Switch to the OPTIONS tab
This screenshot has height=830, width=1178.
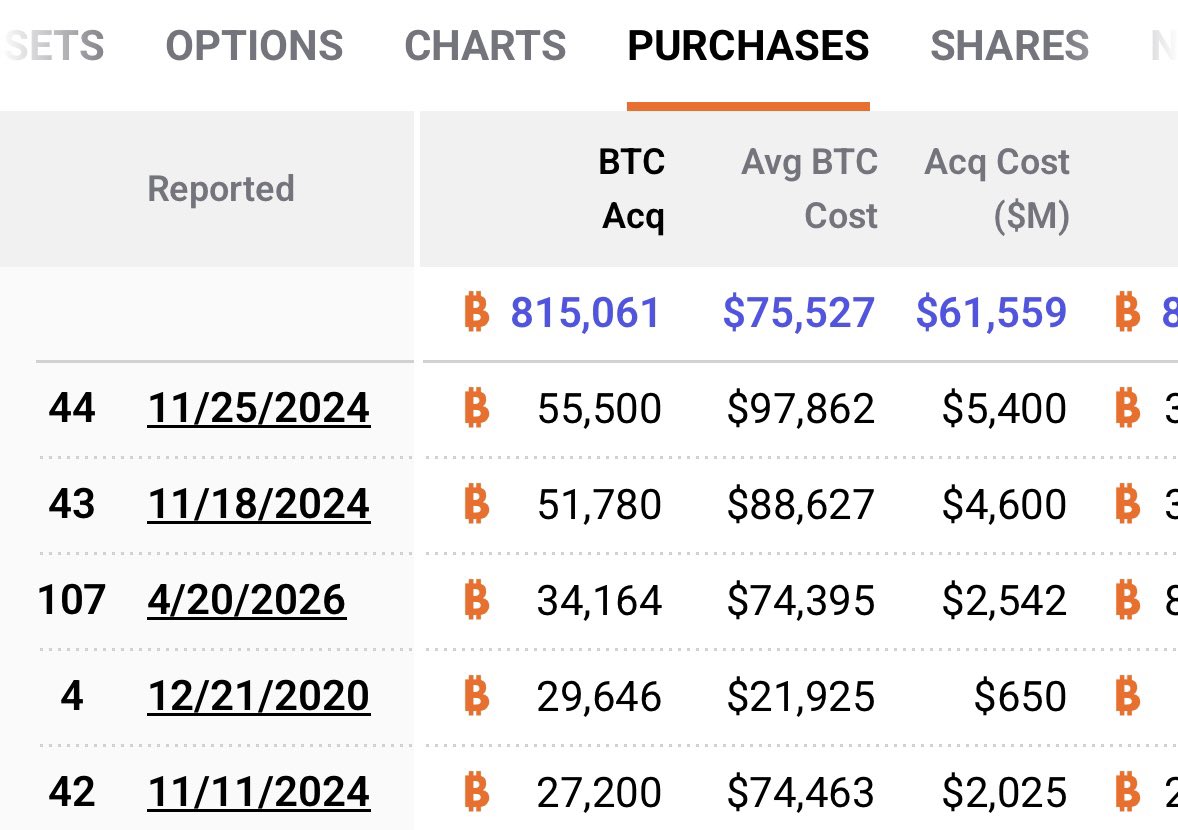point(254,46)
